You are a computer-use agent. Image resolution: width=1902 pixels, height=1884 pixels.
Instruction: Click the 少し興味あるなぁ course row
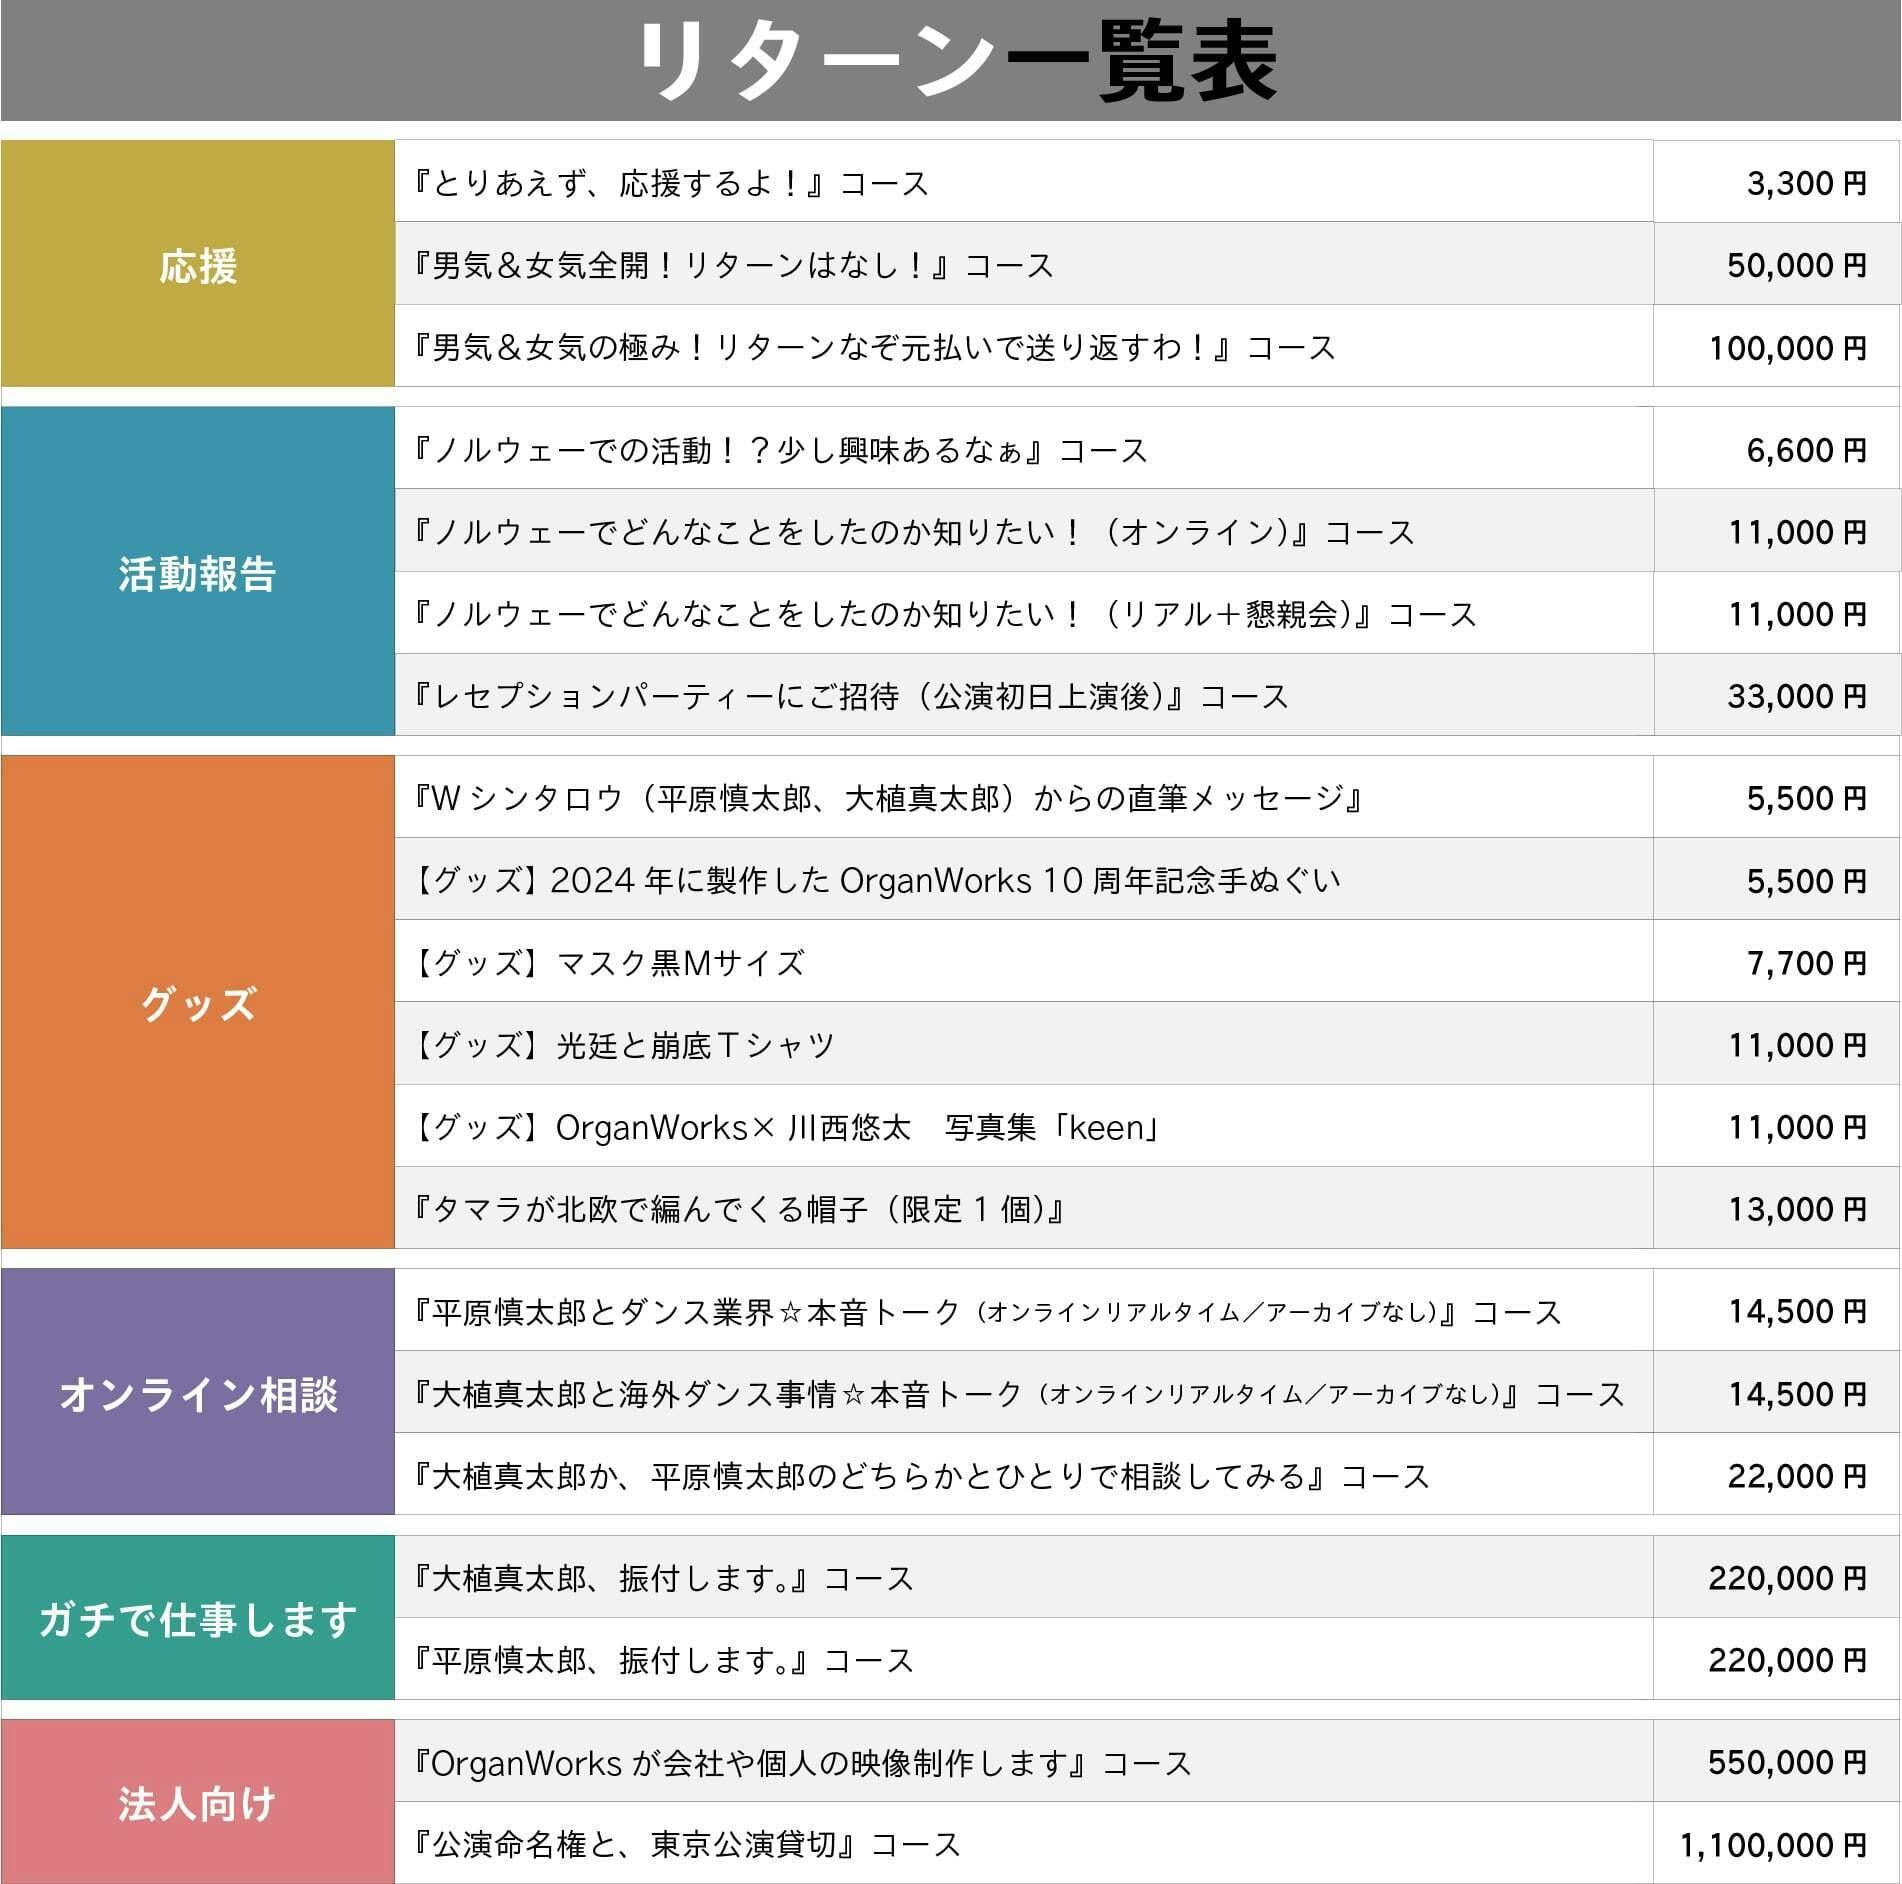(x=779, y=450)
